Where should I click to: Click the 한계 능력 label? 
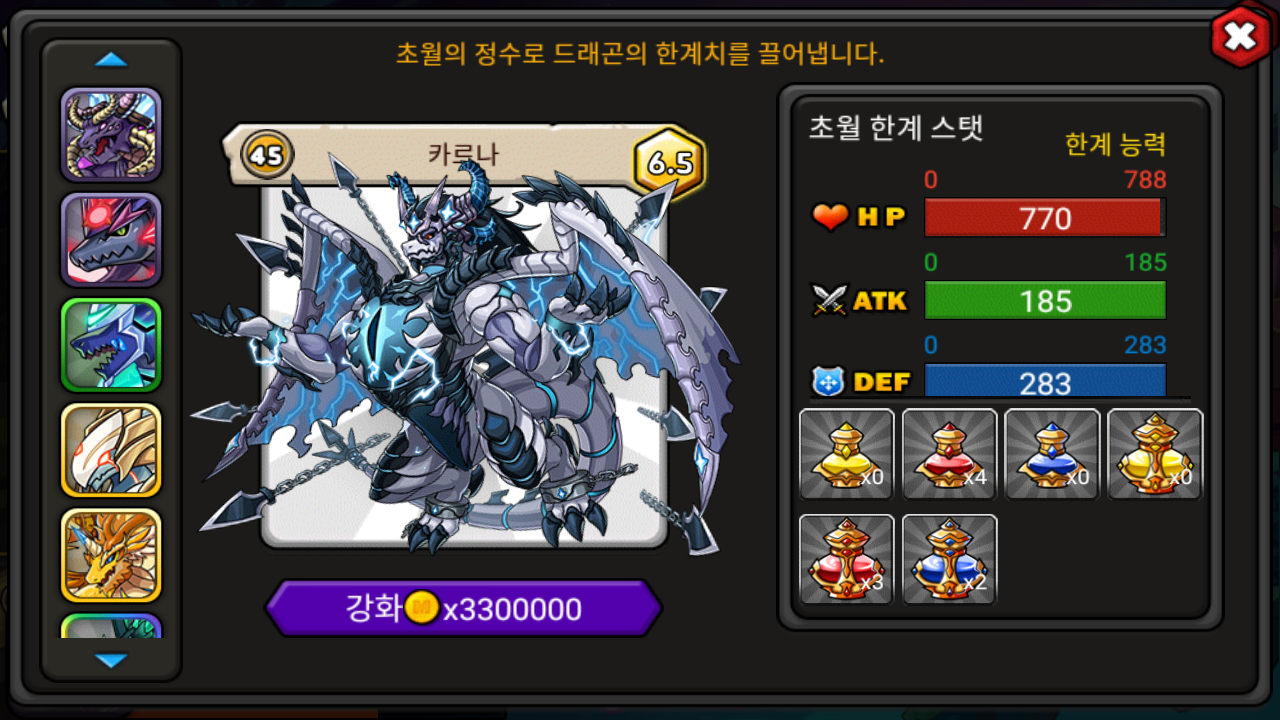1115,145
